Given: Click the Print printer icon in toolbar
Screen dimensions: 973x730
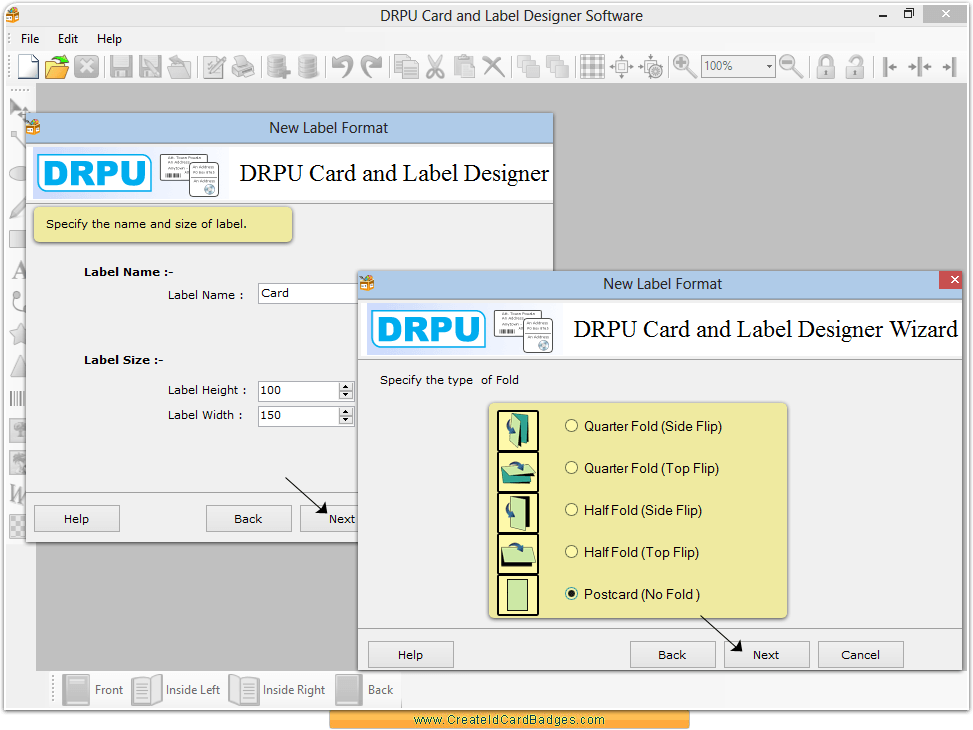Looking at the screenshot, I should [243, 66].
